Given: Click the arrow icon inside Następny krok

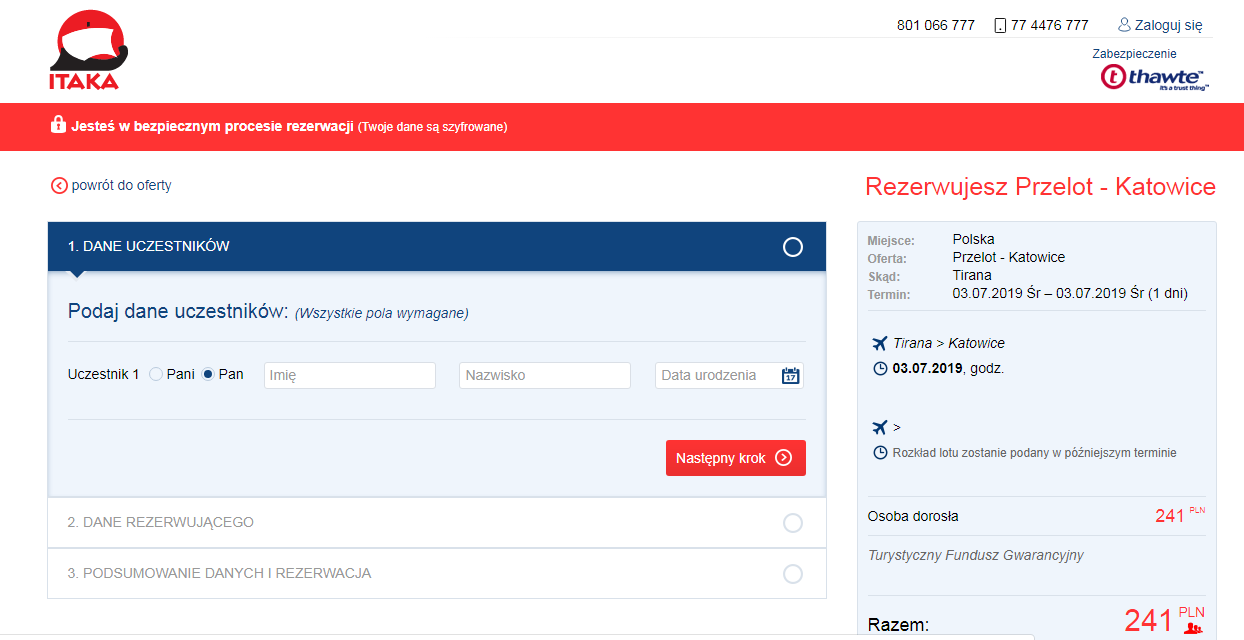Looking at the screenshot, I should (784, 458).
